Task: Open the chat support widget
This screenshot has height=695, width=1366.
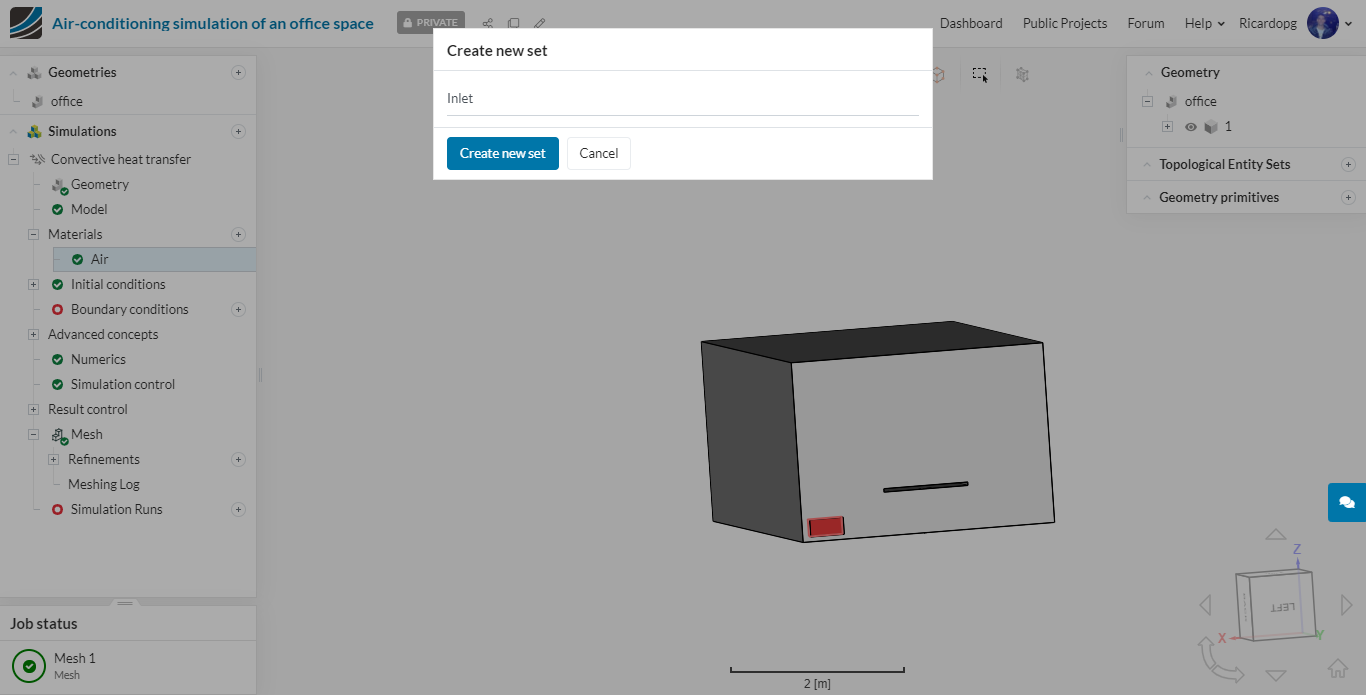Action: tap(1347, 502)
